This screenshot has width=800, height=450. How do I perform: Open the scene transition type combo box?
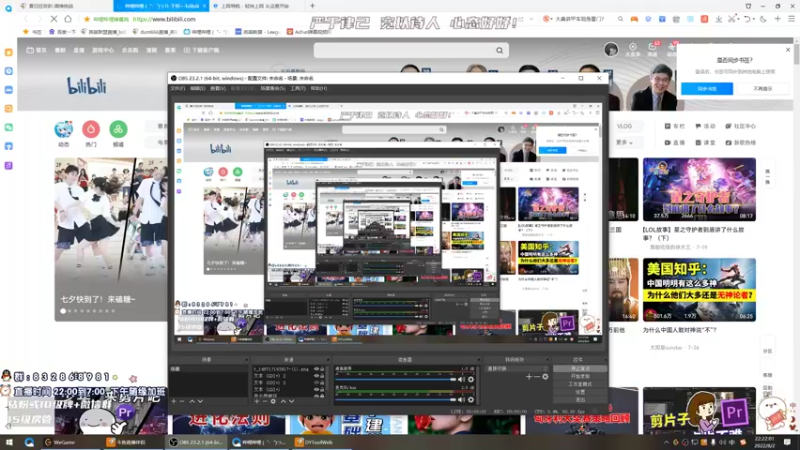click(516, 368)
